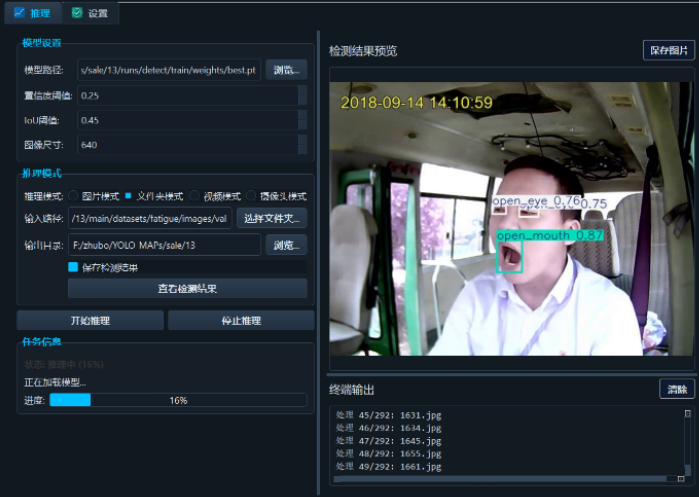Decrease the image size with down arrow

303,150
